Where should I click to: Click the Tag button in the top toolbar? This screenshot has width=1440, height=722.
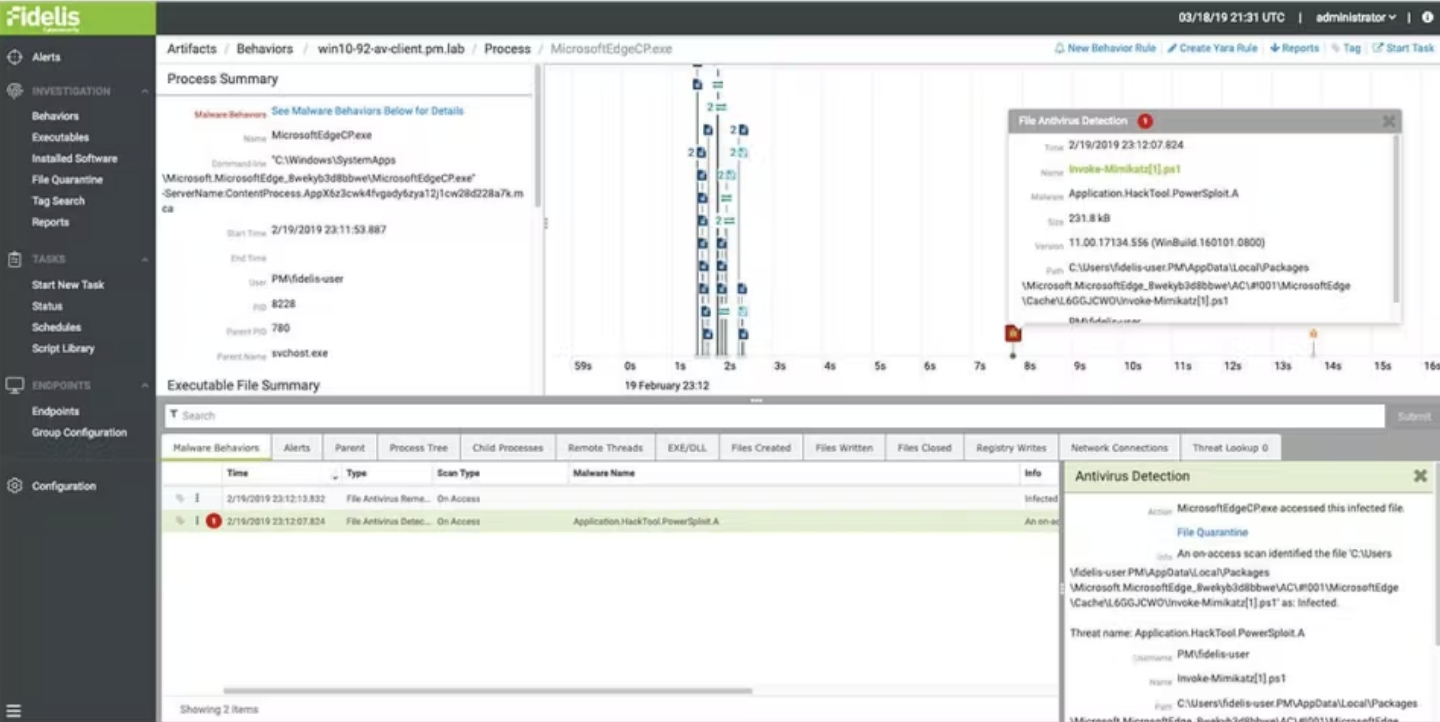1346,48
